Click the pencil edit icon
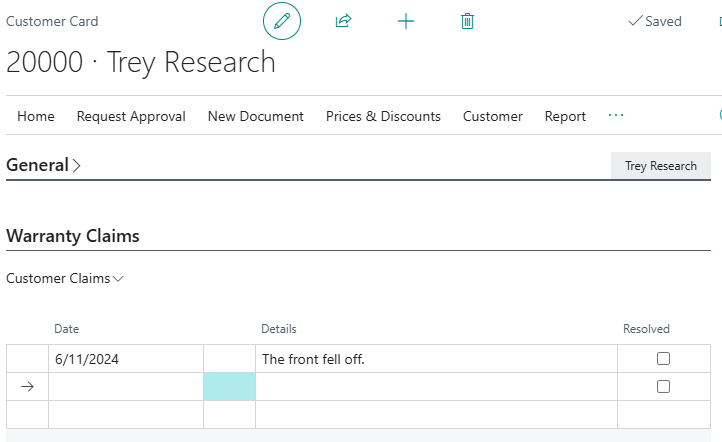Viewport: 722px width, 442px height. tap(281, 21)
